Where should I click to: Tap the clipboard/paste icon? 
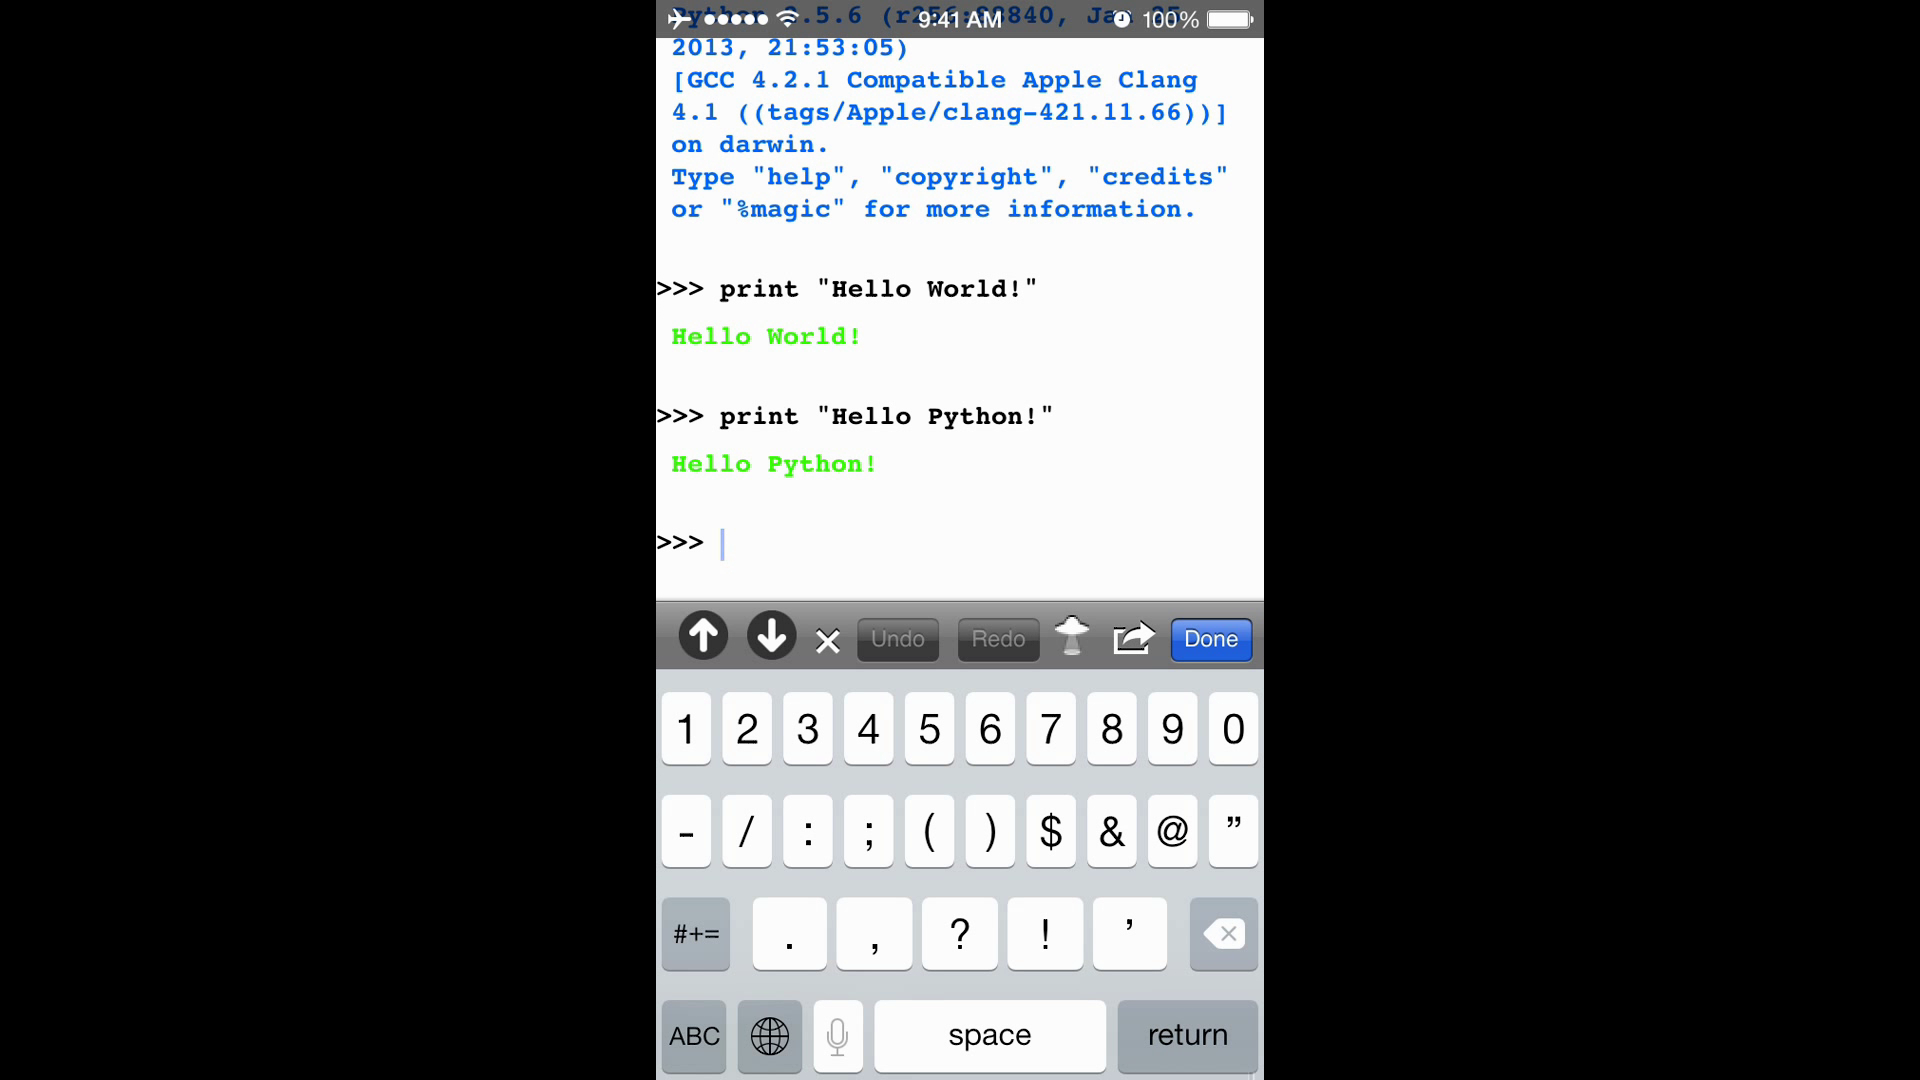pos(1072,638)
